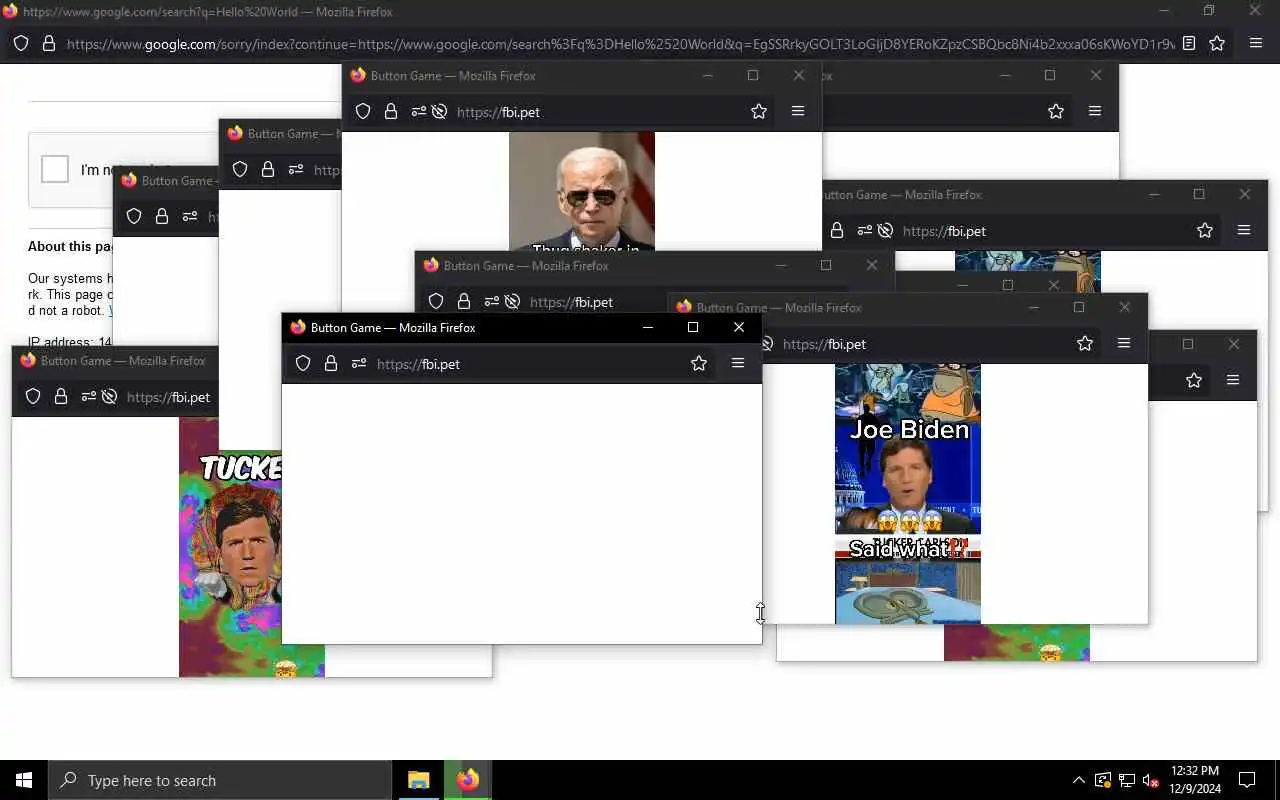Click the Type here to search box
Viewport: 1280px width, 800px height.
(x=220, y=780)
